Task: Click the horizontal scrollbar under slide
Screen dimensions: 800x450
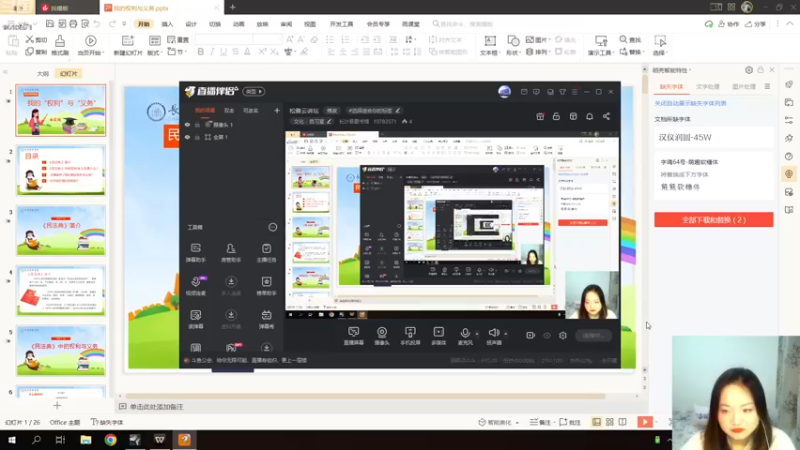Action: click(x=365, y=396)
